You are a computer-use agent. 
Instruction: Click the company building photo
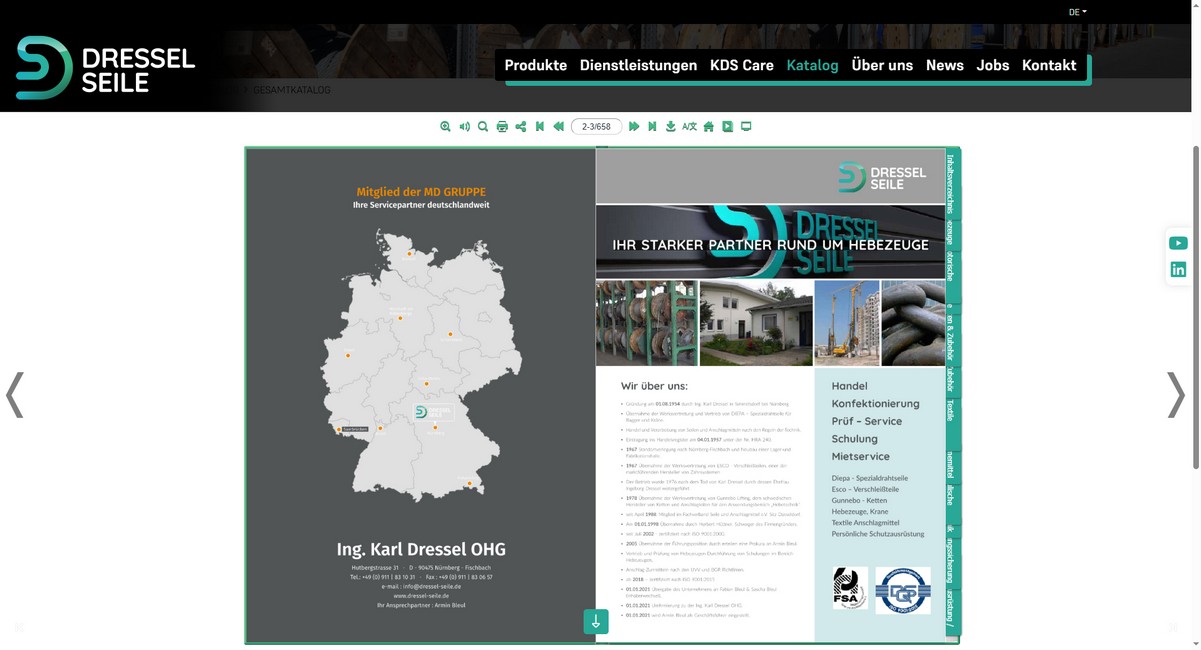pyautogui.click(x=756, y=323)
